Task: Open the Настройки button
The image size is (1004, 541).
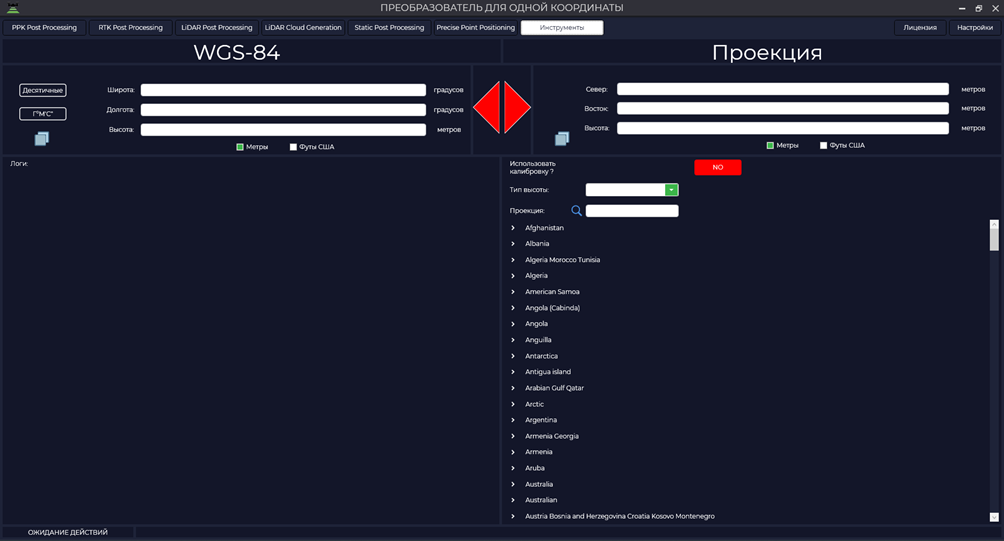Action: tap(975, 28)
